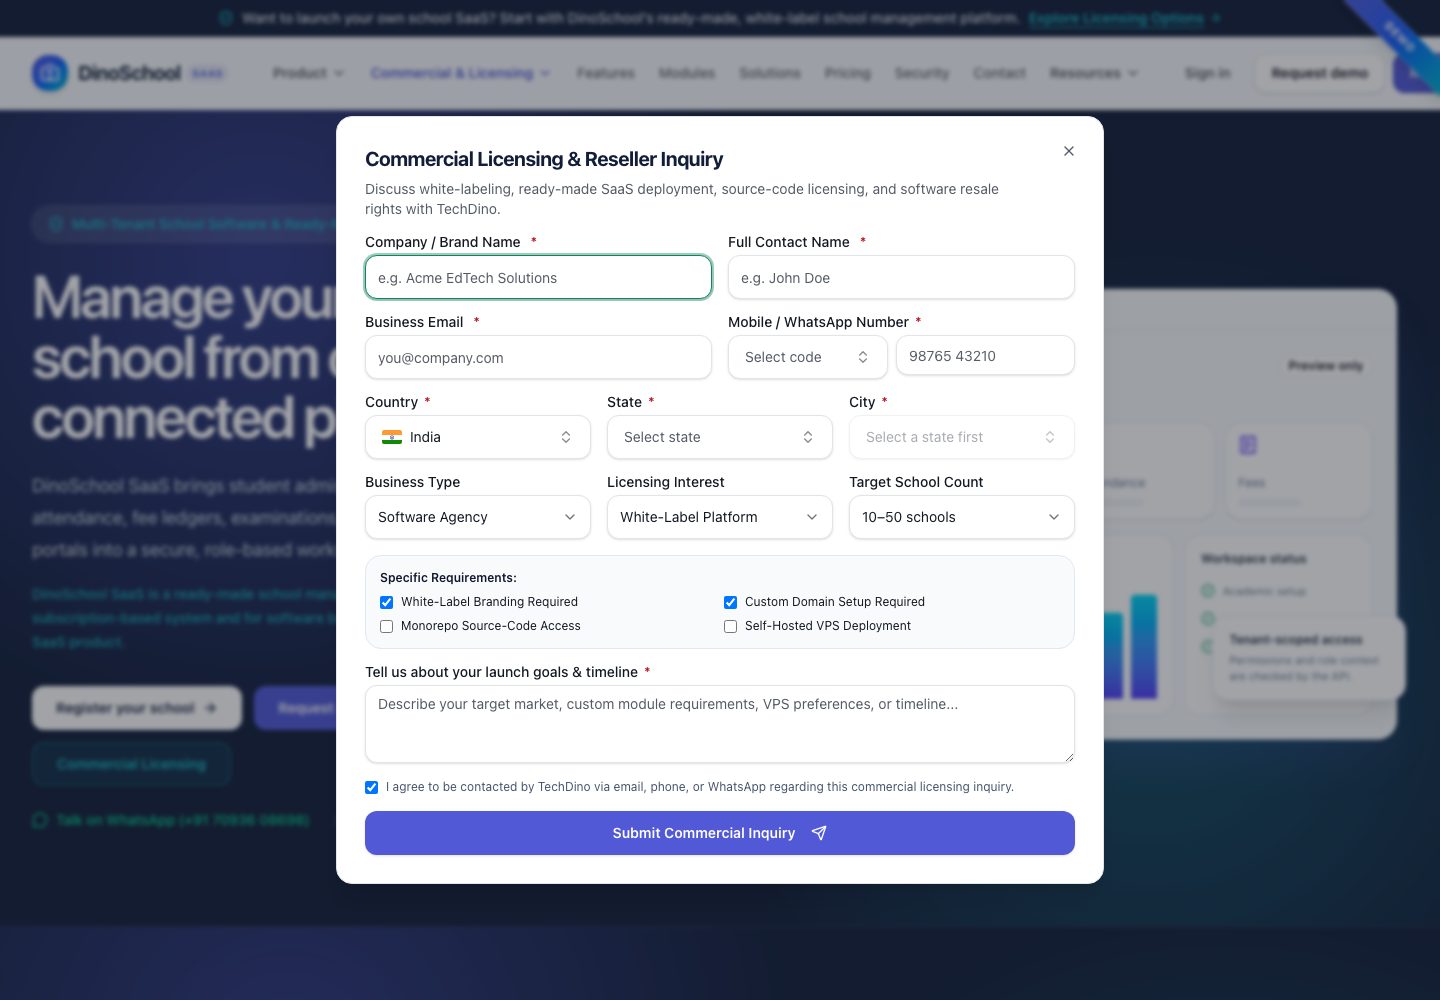This screenshot has width=1440, height=1000.
Task: Submit the Commercial Inquiry form
Action: pyautogui.click(x=720, y=833)
